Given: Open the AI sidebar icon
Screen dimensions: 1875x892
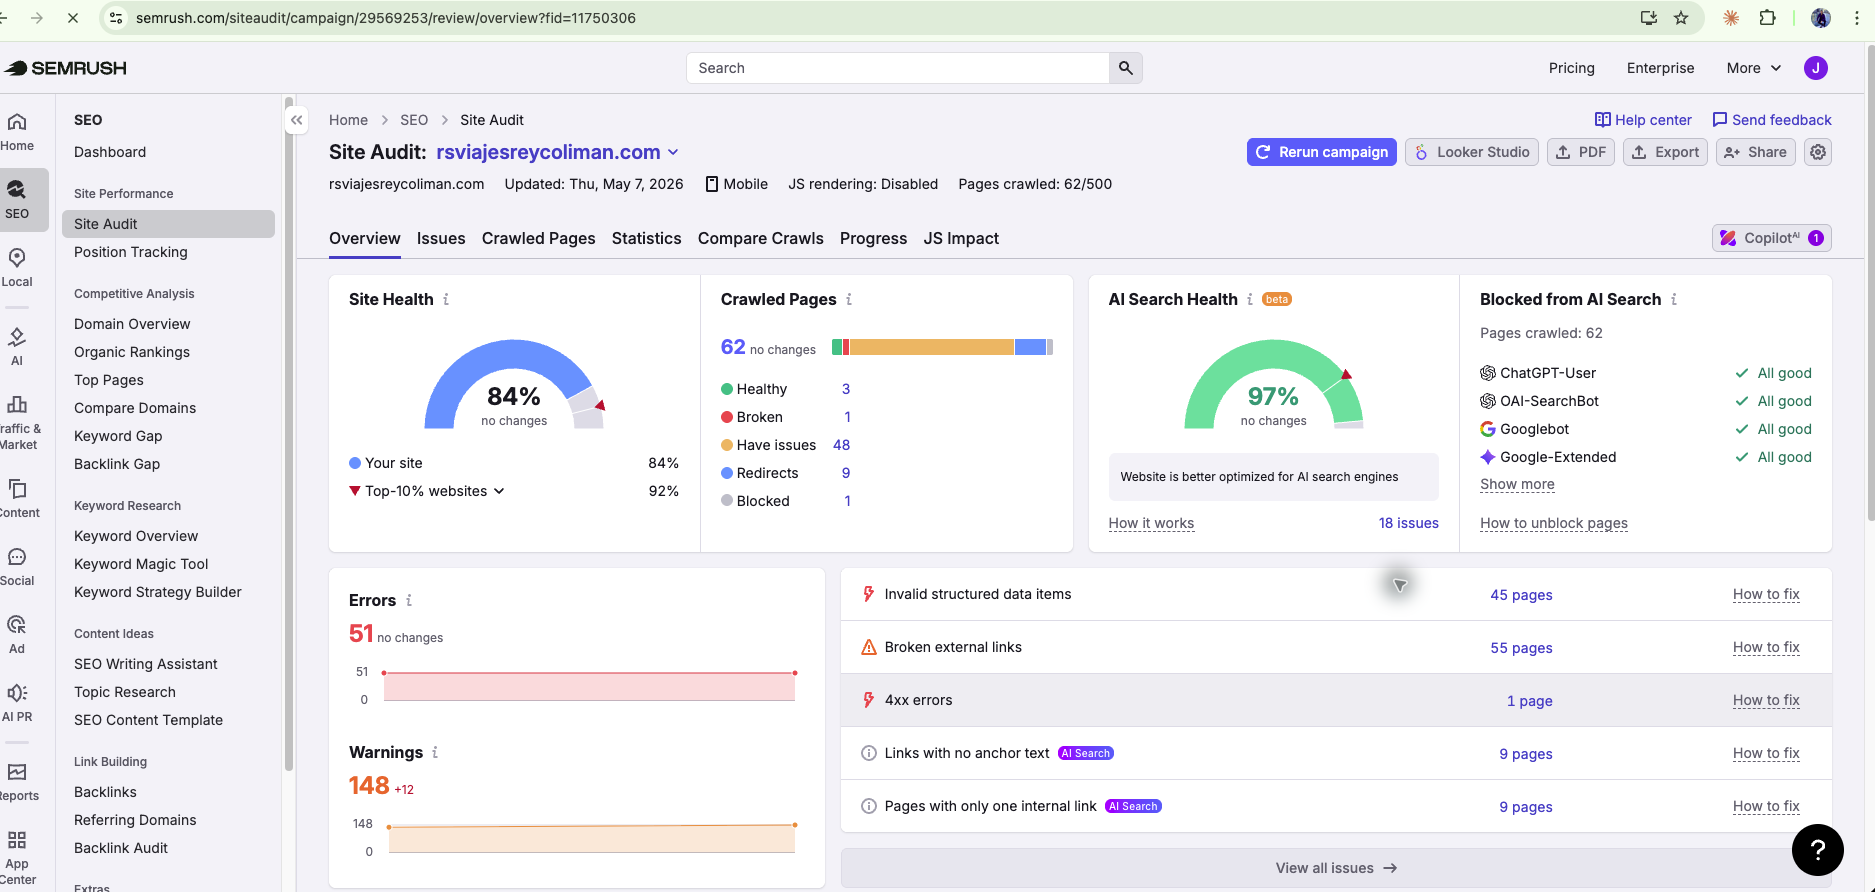Looking at the screenshot, I should pos(17,347).
